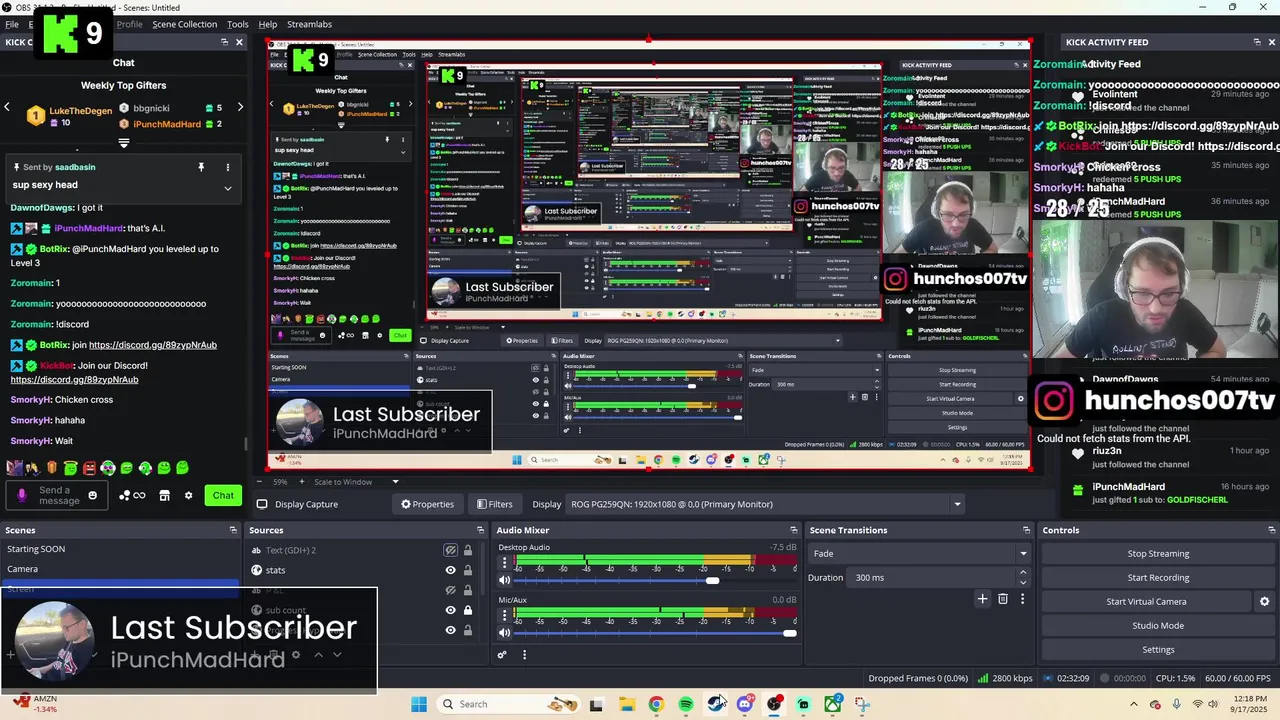Adjust the Desktop Audio volume slider
The image size is (1280, 720).
pyautogui.click(x=711, y=580)
